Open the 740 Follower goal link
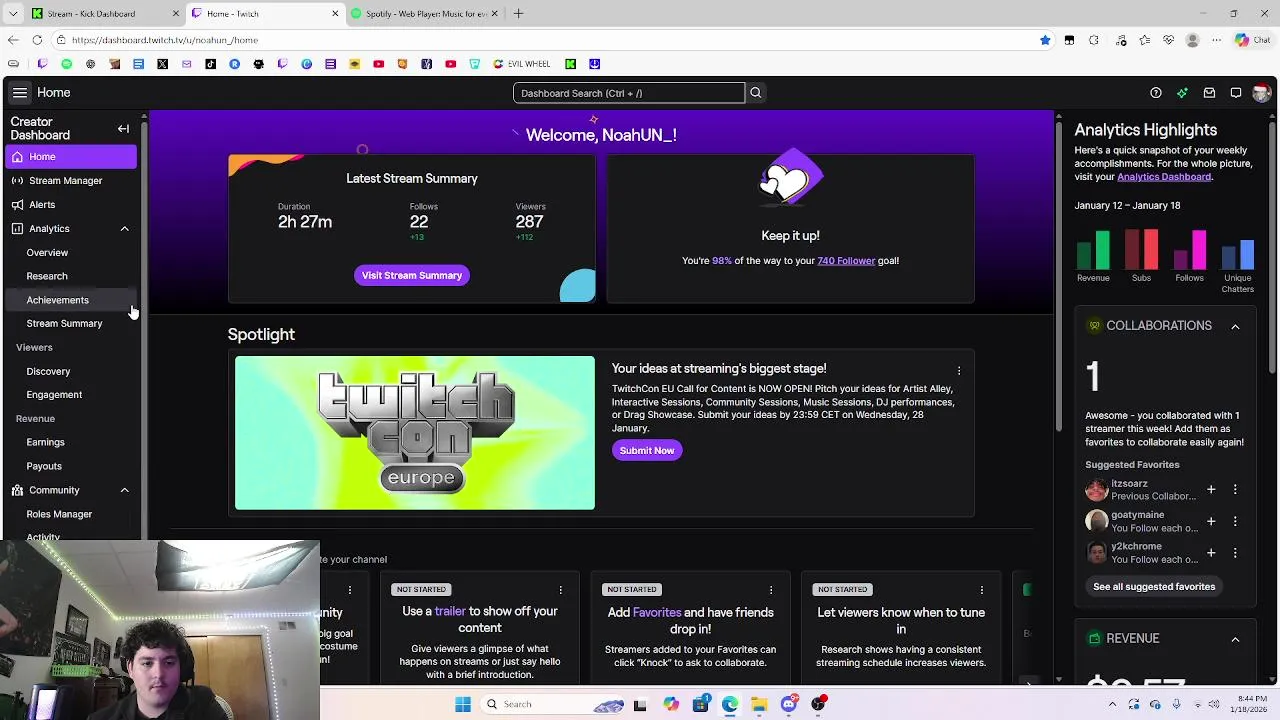The height and width of the screenshot is (720, 1280). (x=846, y=261)
